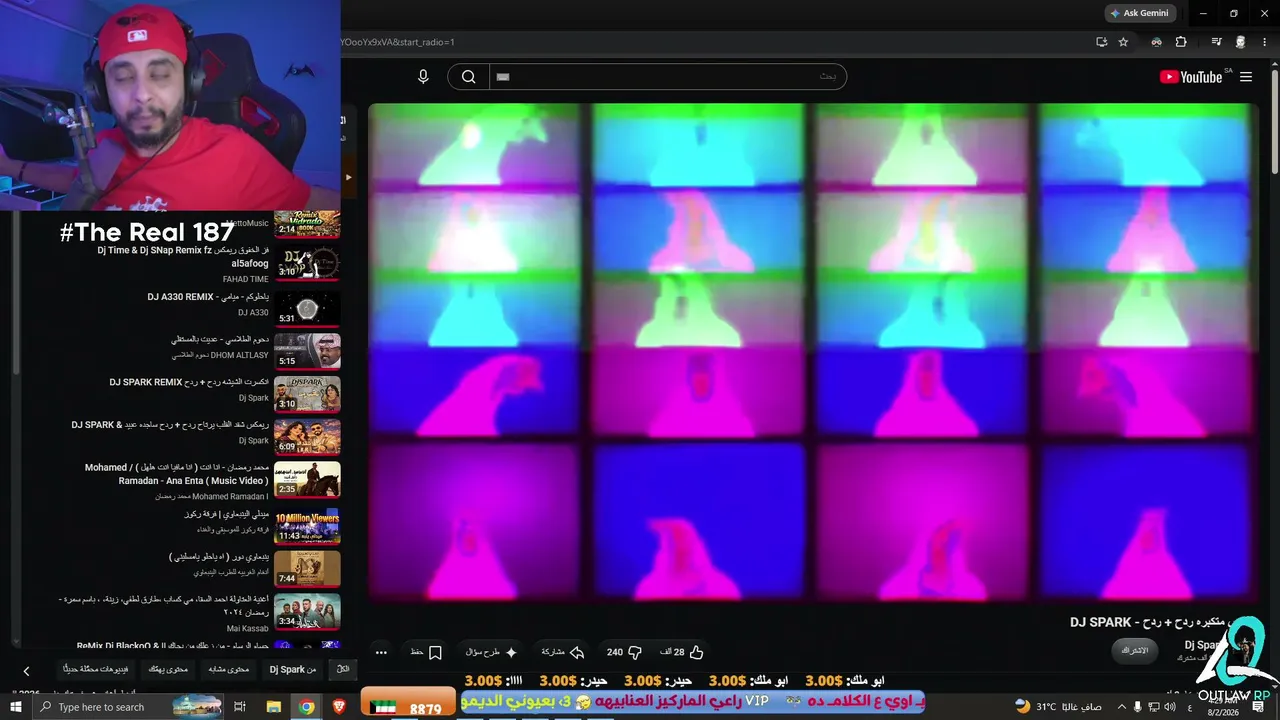Click the Ask Gemini button
This screenshot has width=1280, height=720.
point(1138,13)
